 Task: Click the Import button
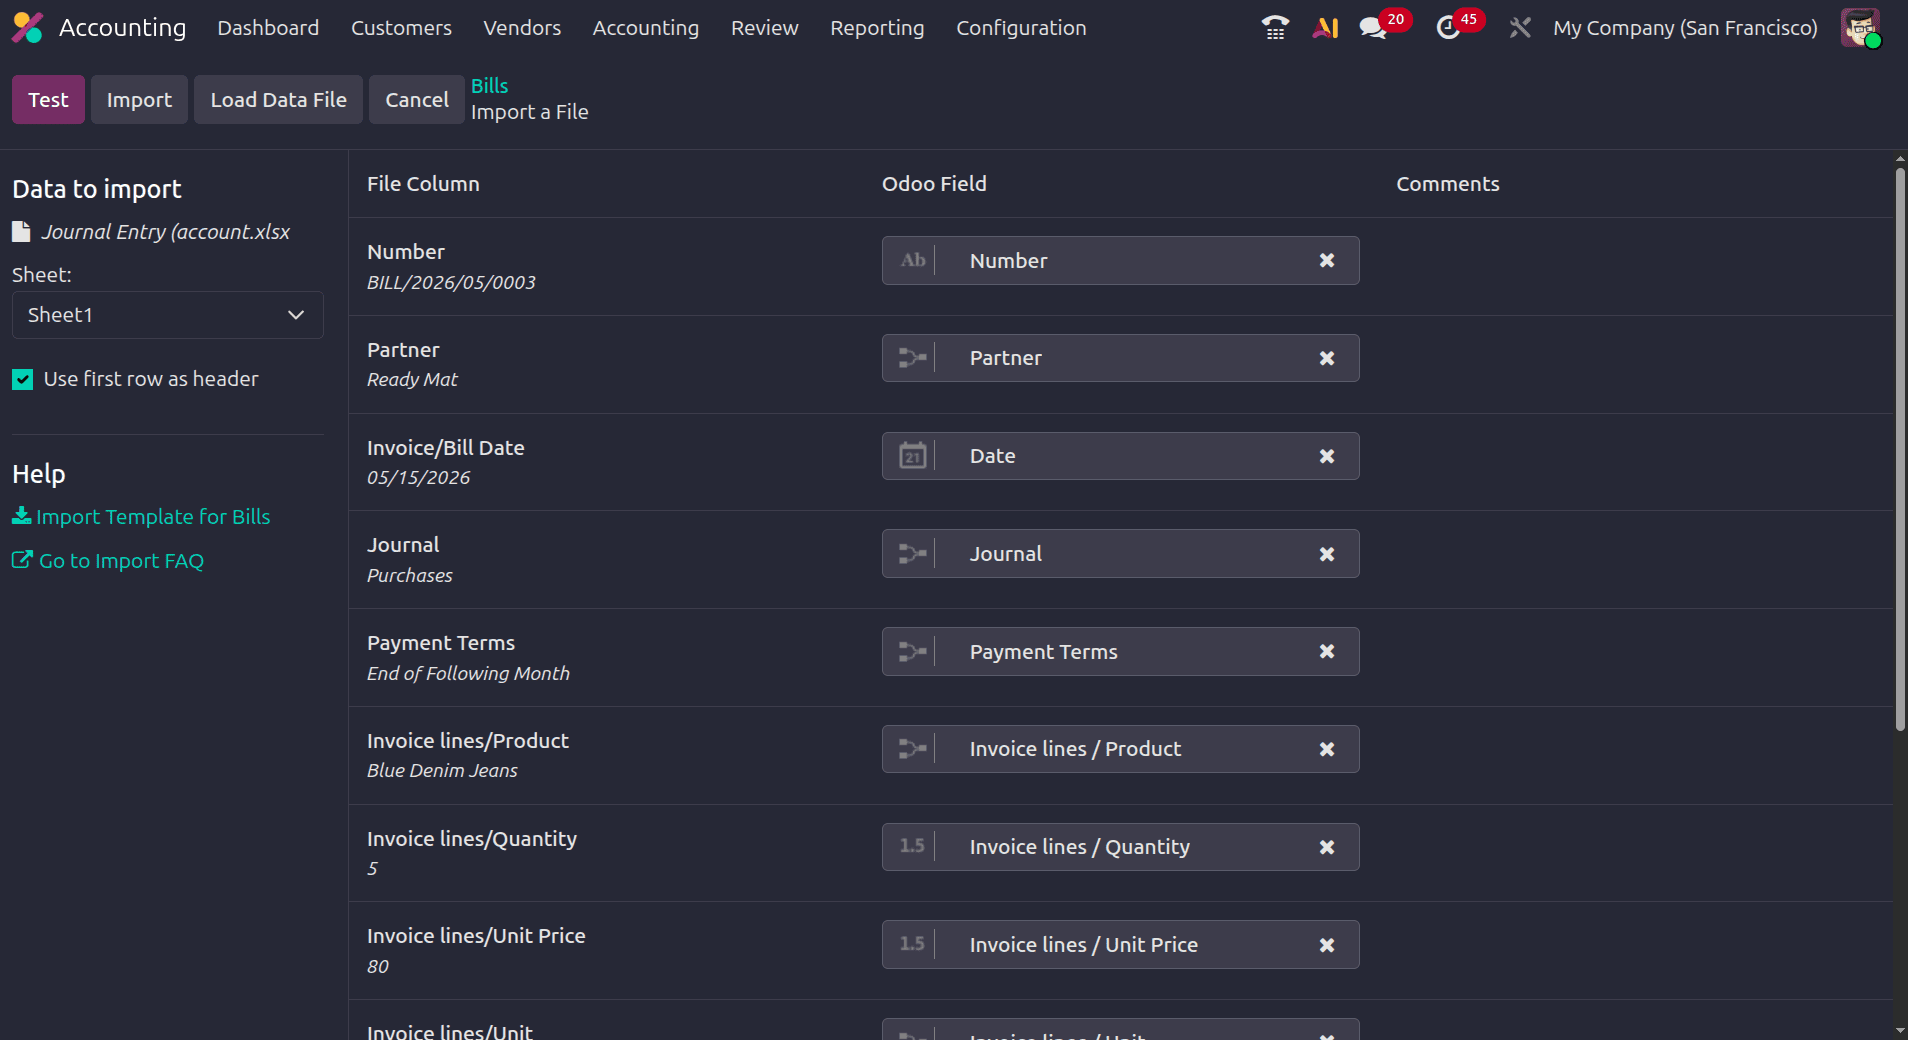[139, 100]
